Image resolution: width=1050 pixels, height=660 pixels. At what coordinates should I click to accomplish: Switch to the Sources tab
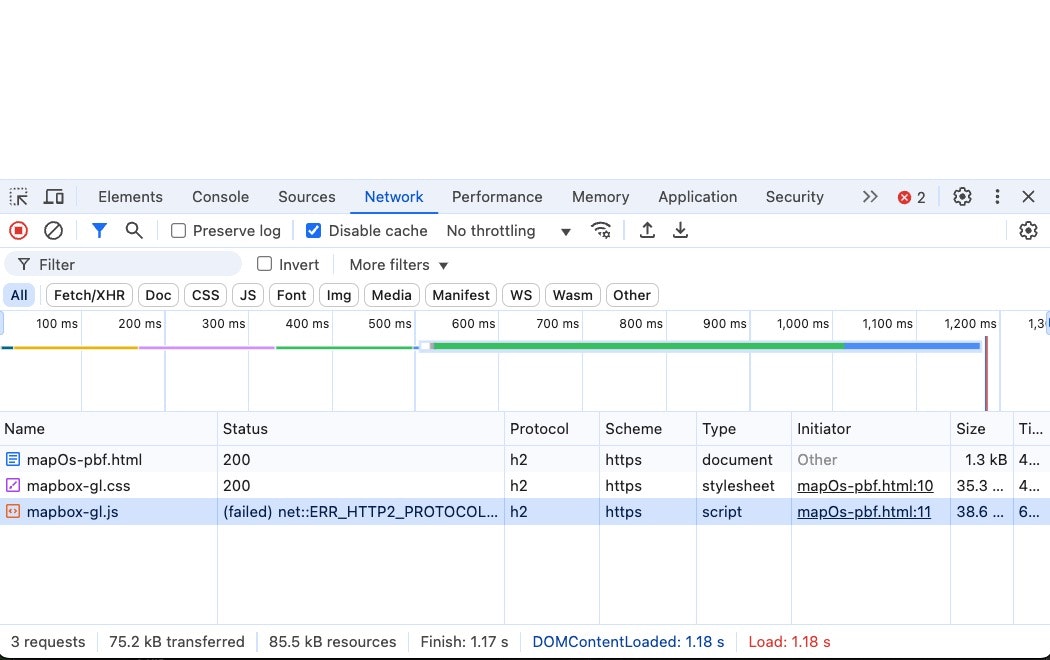[x=307, y=197]
